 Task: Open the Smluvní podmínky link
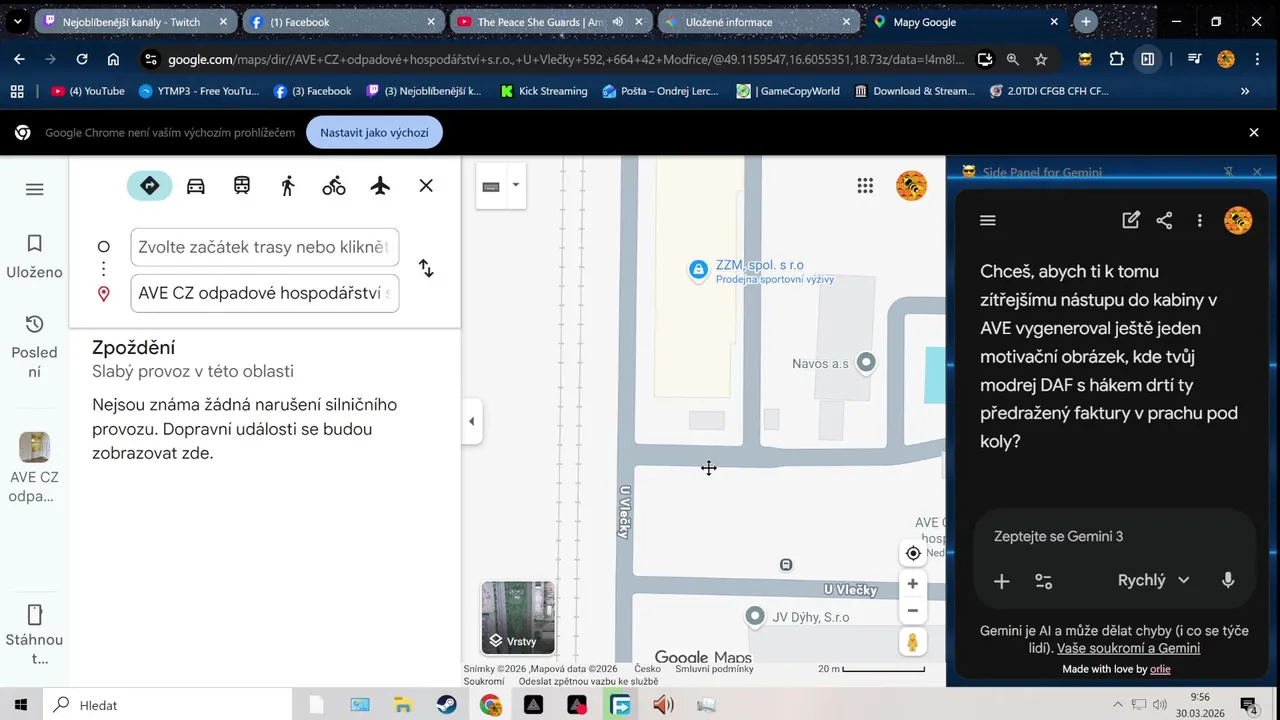pyautogui.click(x=714, y=669)
